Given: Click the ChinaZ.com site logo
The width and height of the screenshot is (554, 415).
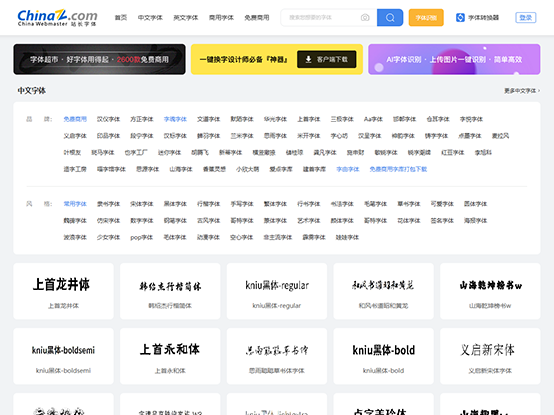Looking at the screenshot, I should pos(57,18).
